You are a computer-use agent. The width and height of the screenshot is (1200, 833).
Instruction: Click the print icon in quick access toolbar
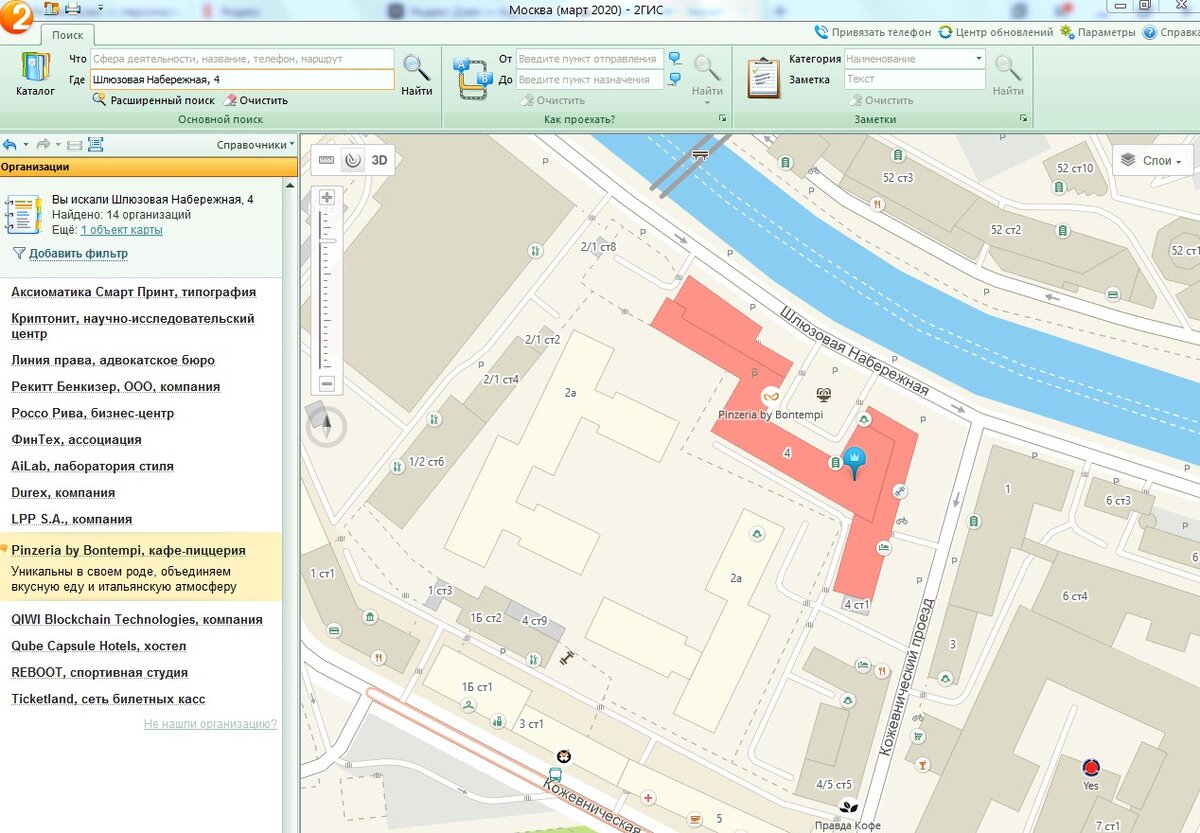(x=72, y=8)
